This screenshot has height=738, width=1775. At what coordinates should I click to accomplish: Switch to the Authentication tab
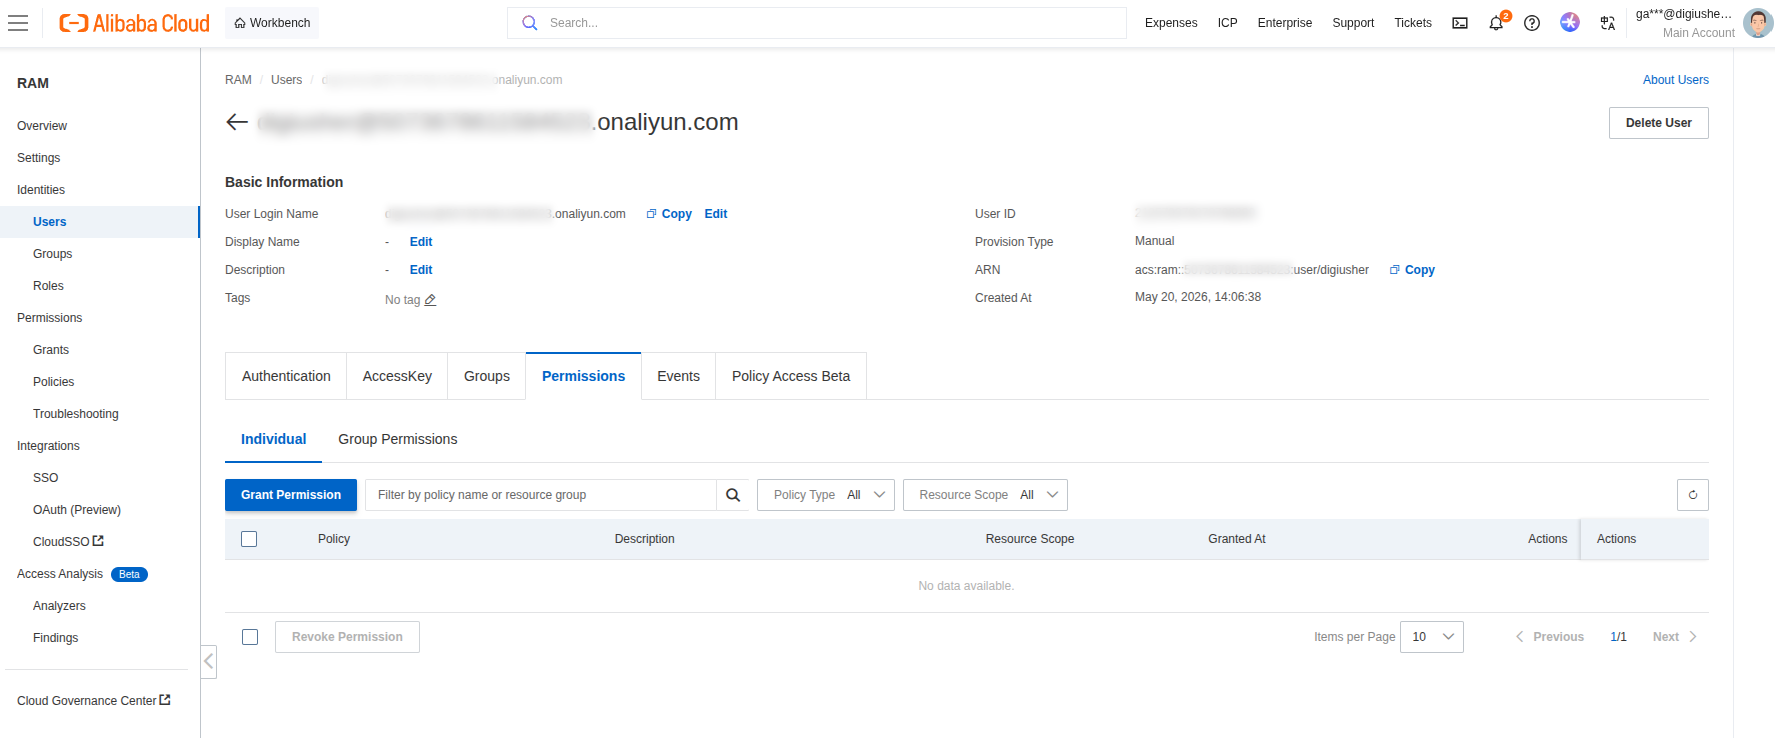[x=286, y=376]
